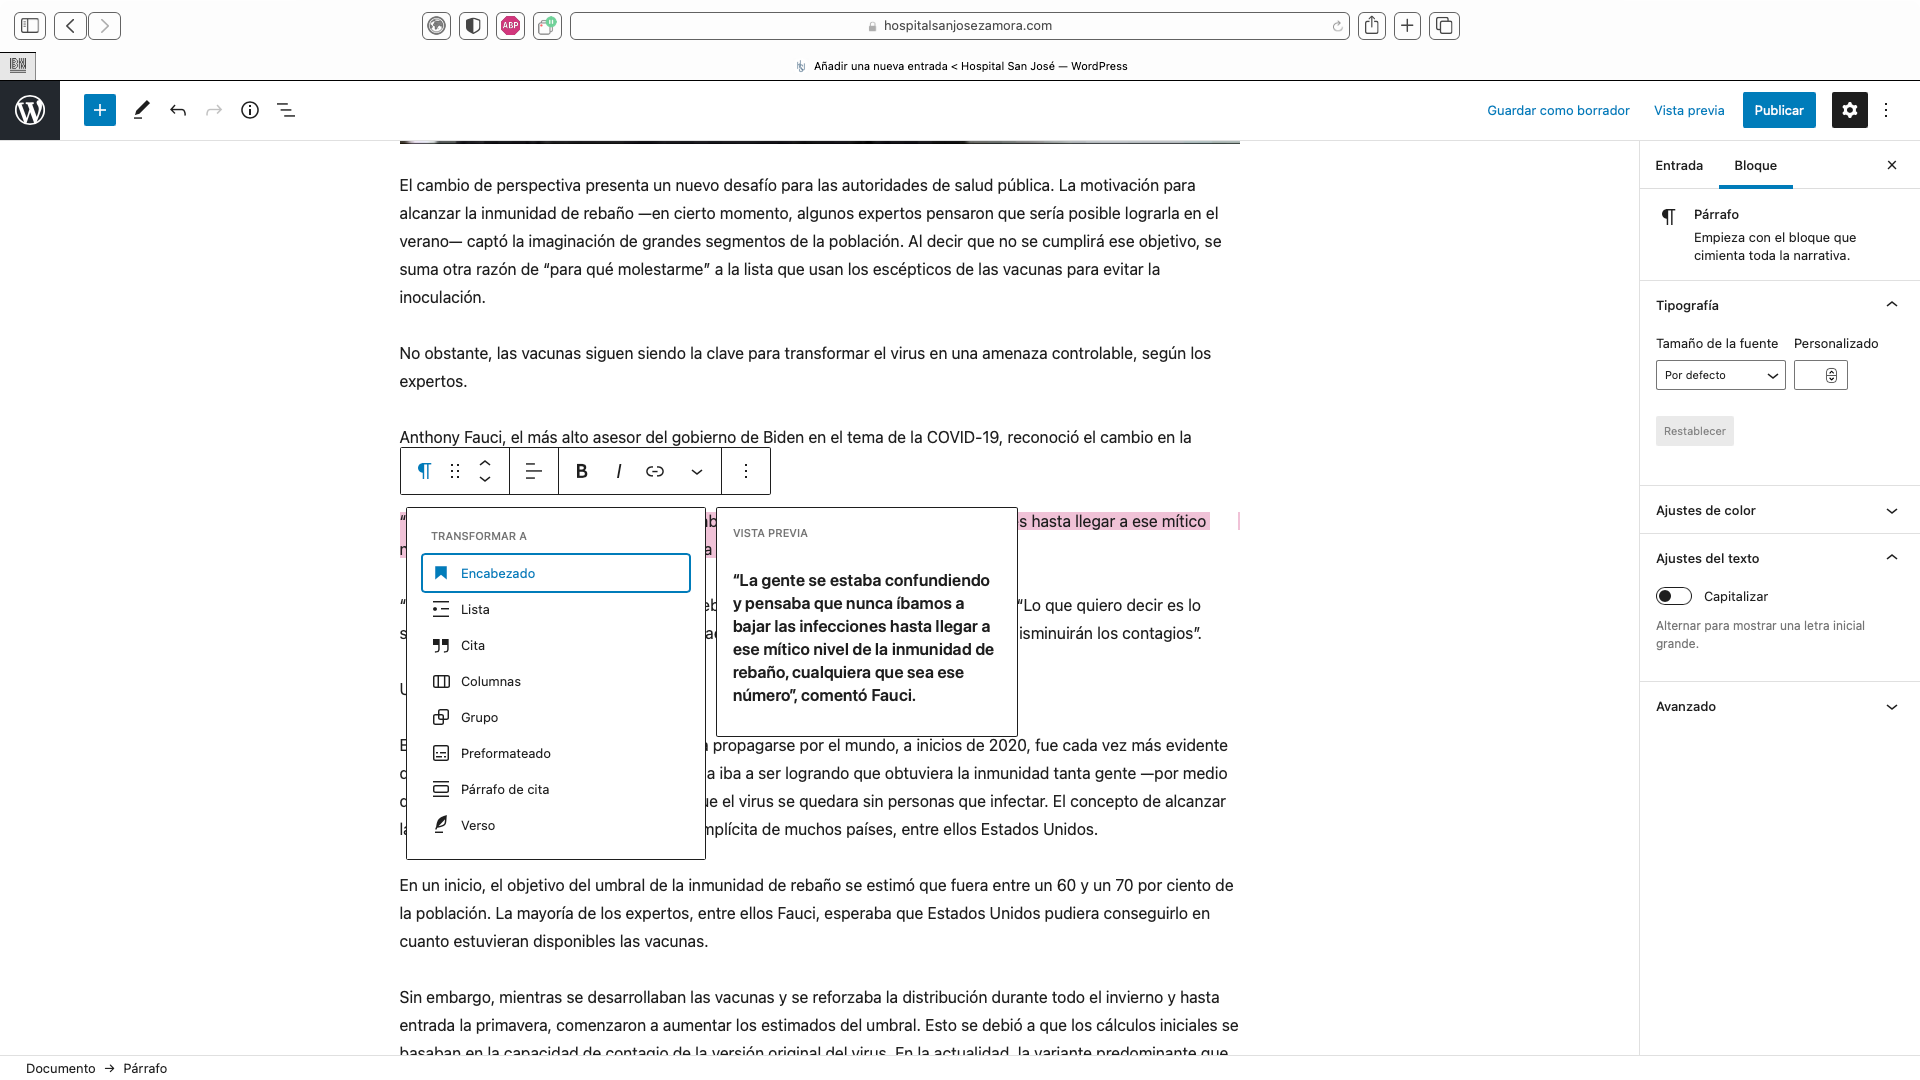The height and width of the screenshot is (1080, 1920).
Task: Click the Safari share icon
Action: coord(1372,25)
